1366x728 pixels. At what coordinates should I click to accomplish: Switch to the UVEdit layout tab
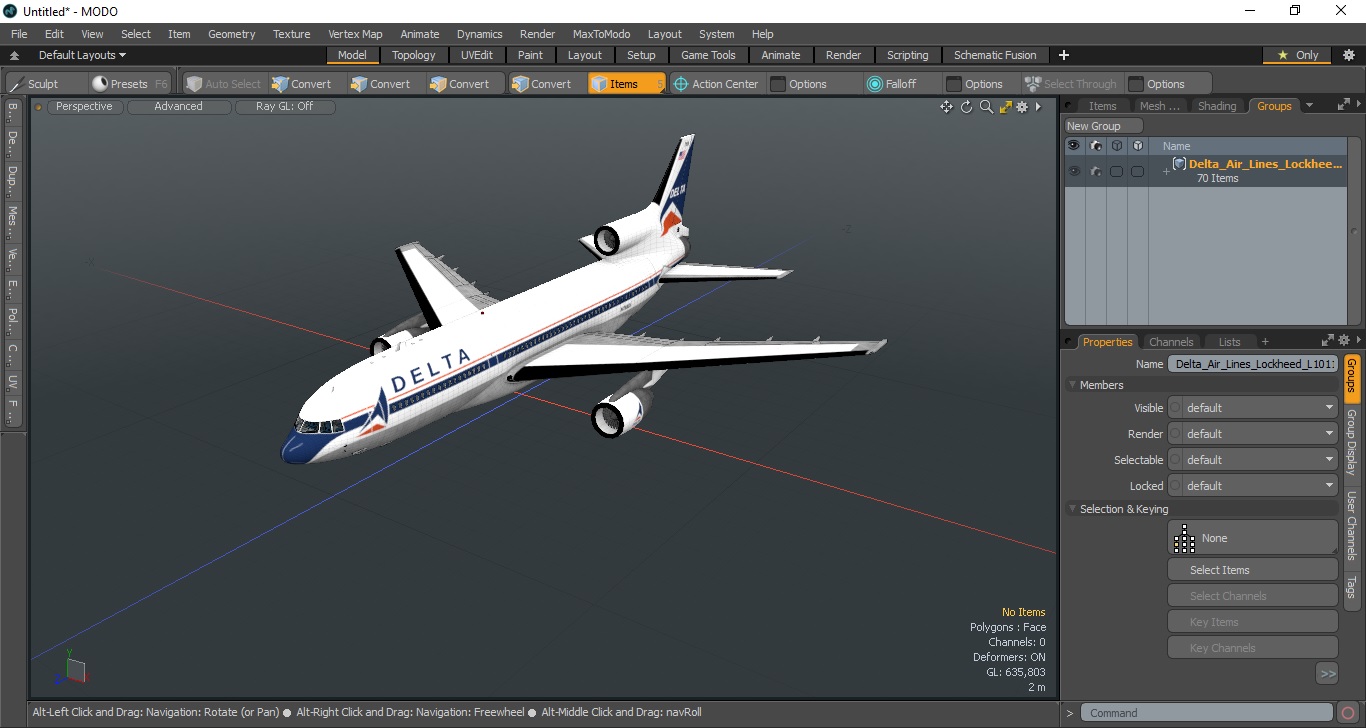(x=477, y=55)
